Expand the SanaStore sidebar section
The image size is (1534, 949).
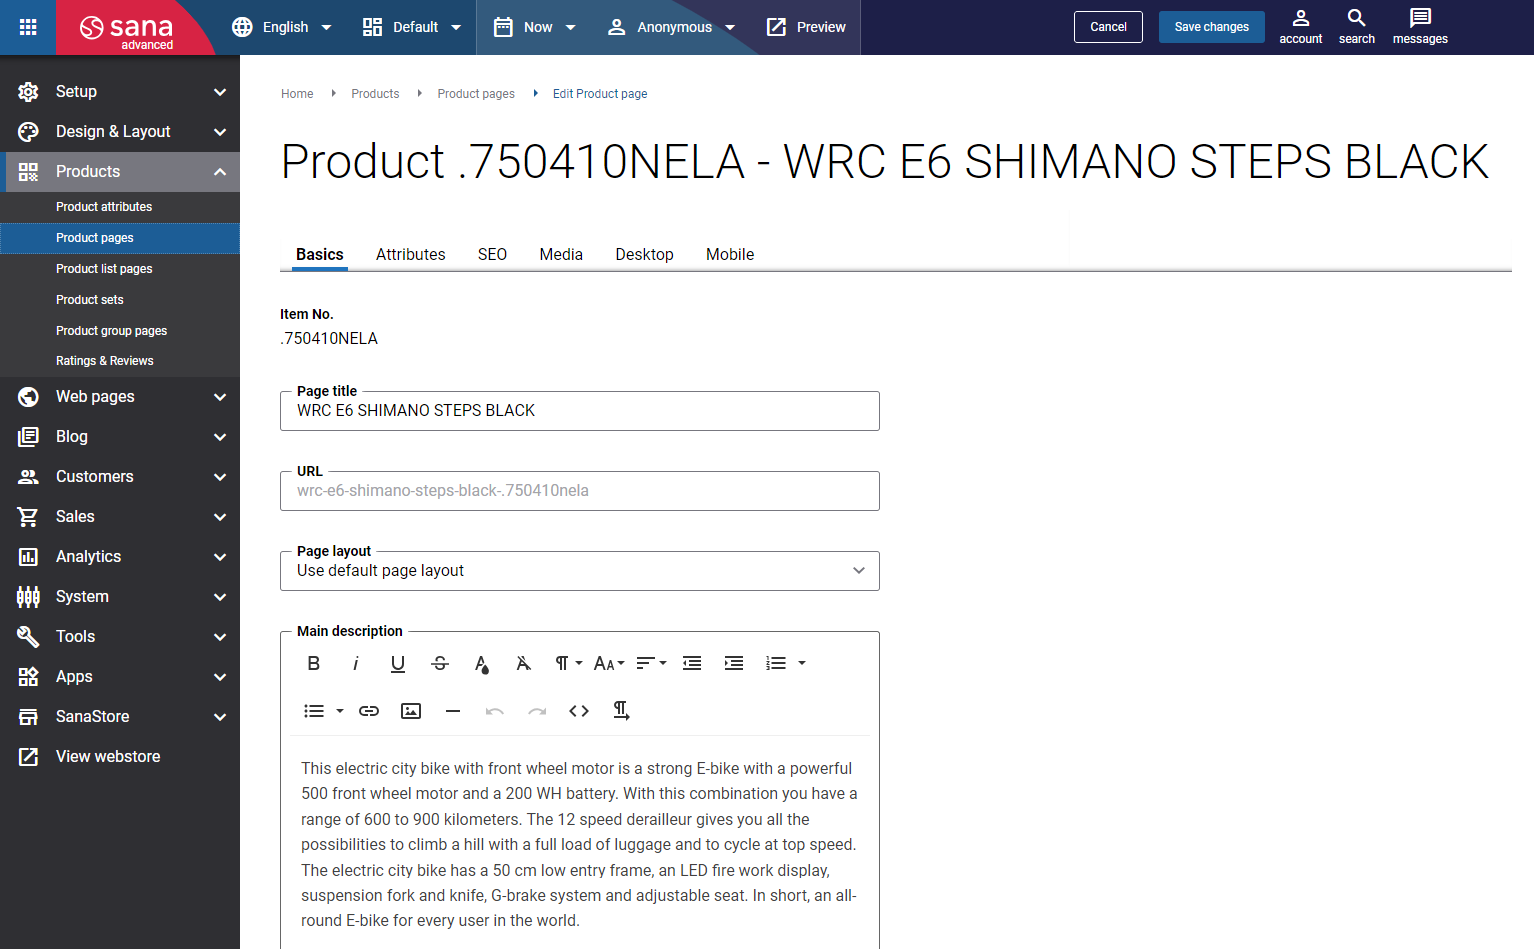pos(120,717)
